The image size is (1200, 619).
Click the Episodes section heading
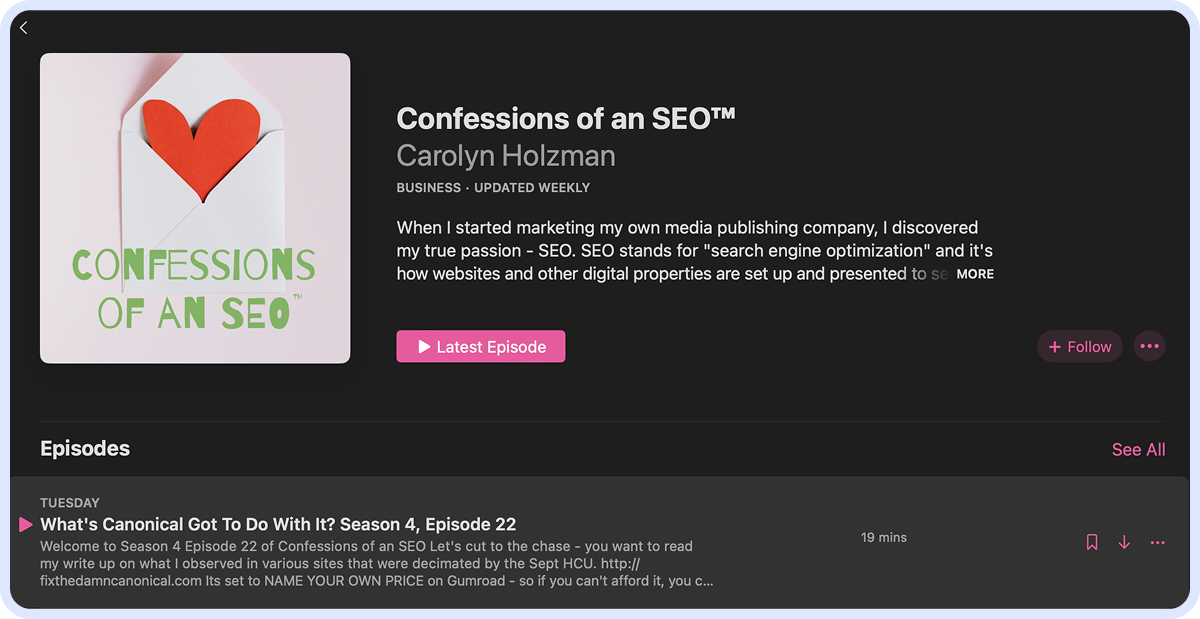pos(85,449)
